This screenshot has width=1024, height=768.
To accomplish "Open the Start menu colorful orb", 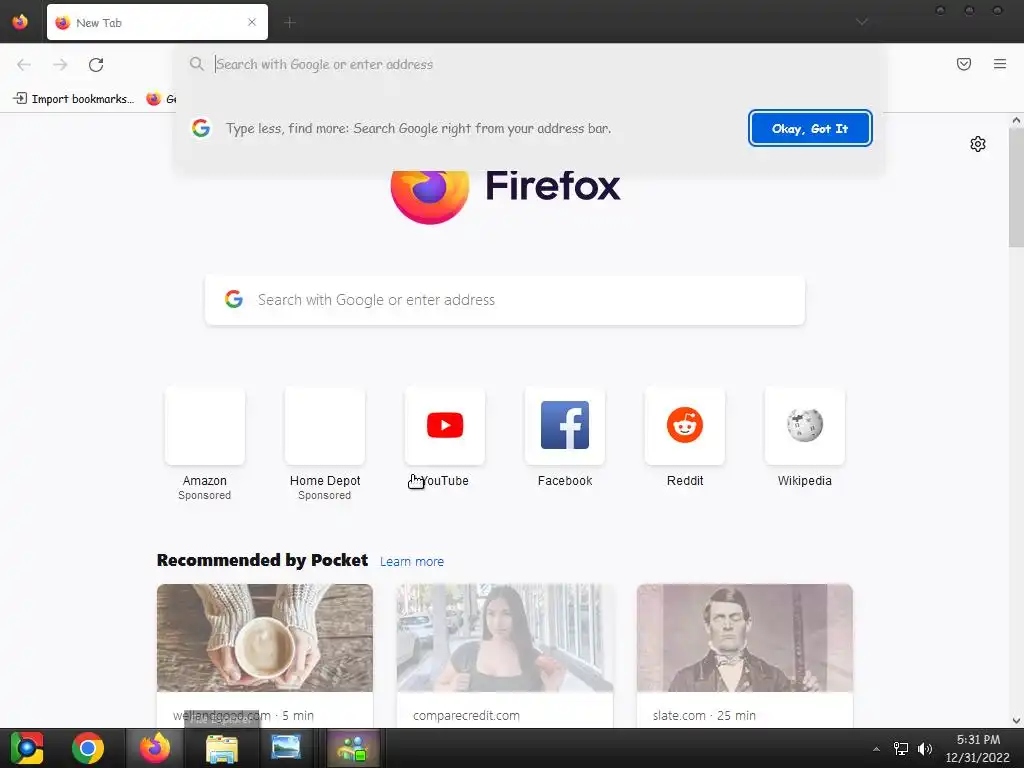I will [27, 748].
